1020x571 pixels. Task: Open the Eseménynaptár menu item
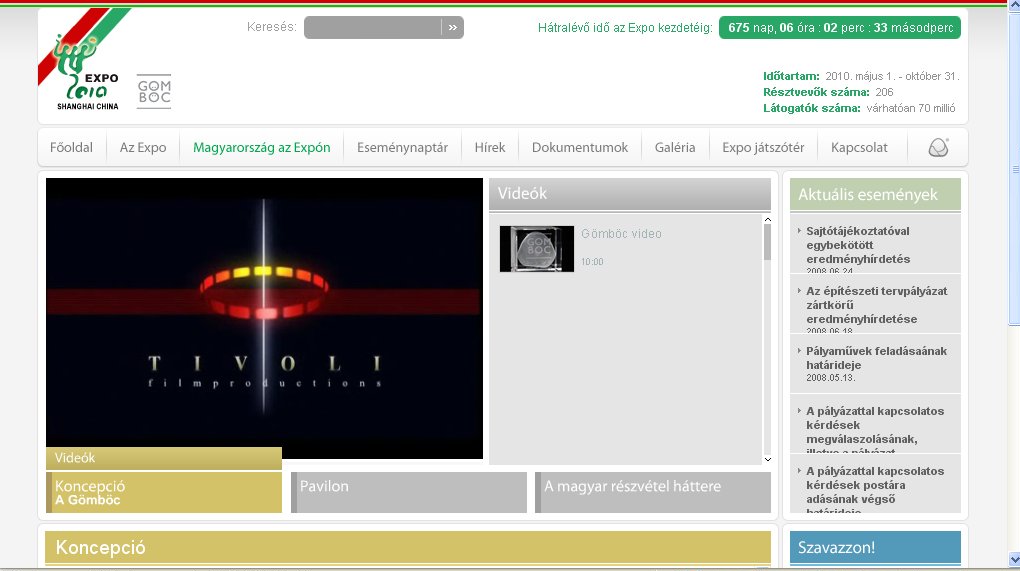coord(402,148)
